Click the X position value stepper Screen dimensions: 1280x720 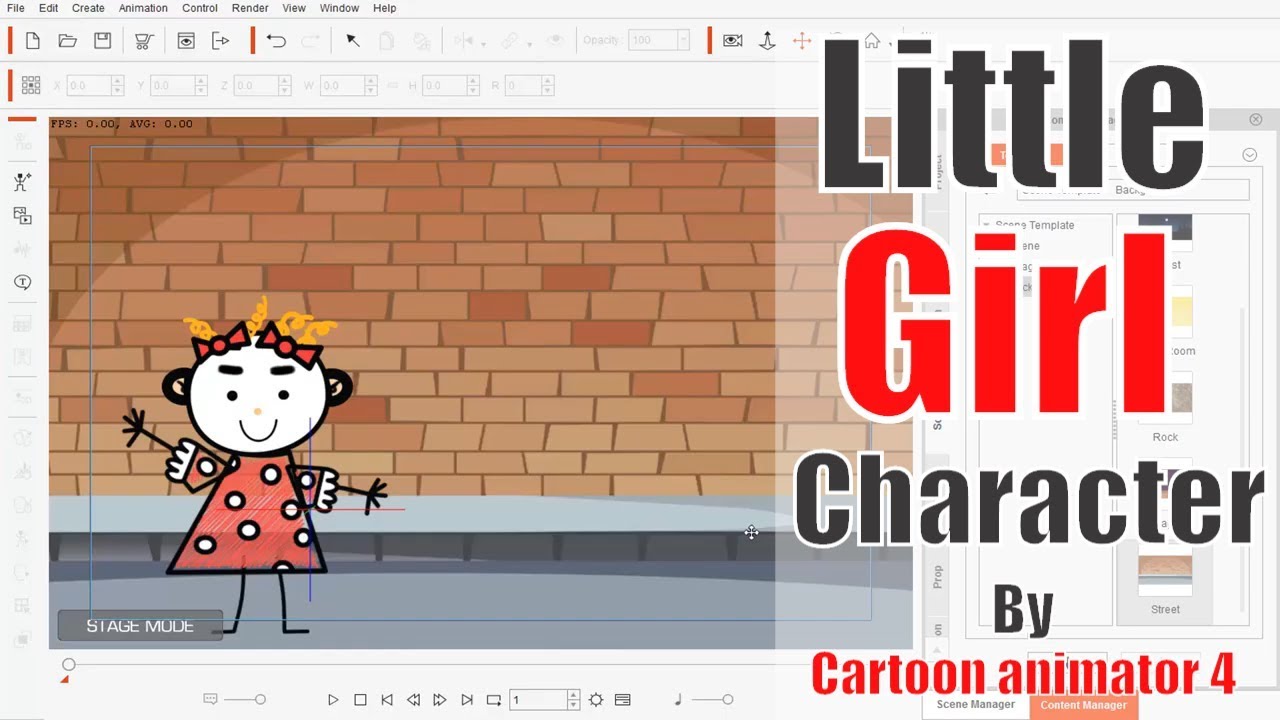(x=118, y=86)
